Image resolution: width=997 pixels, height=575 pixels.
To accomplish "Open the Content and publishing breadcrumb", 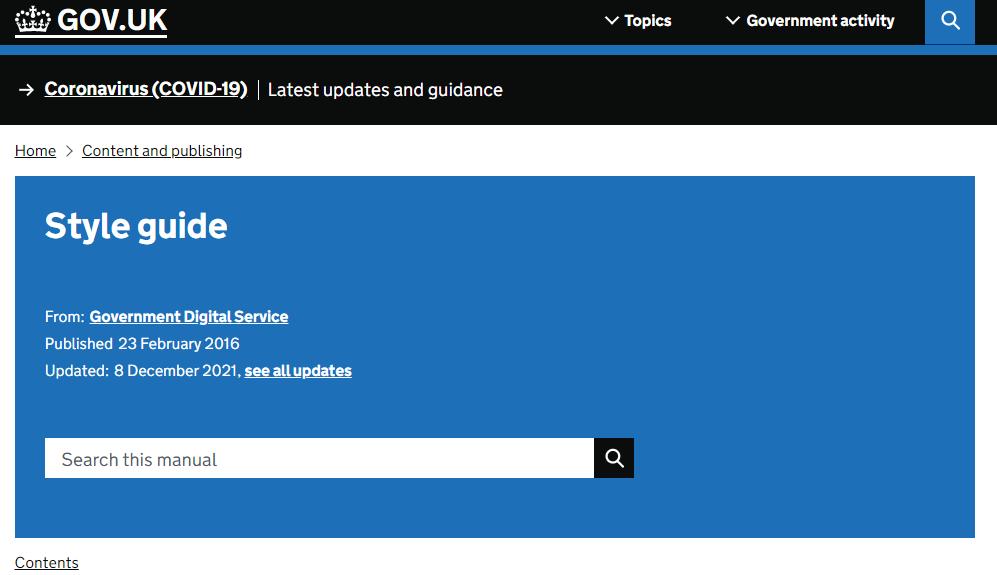I will coord(162,151).
